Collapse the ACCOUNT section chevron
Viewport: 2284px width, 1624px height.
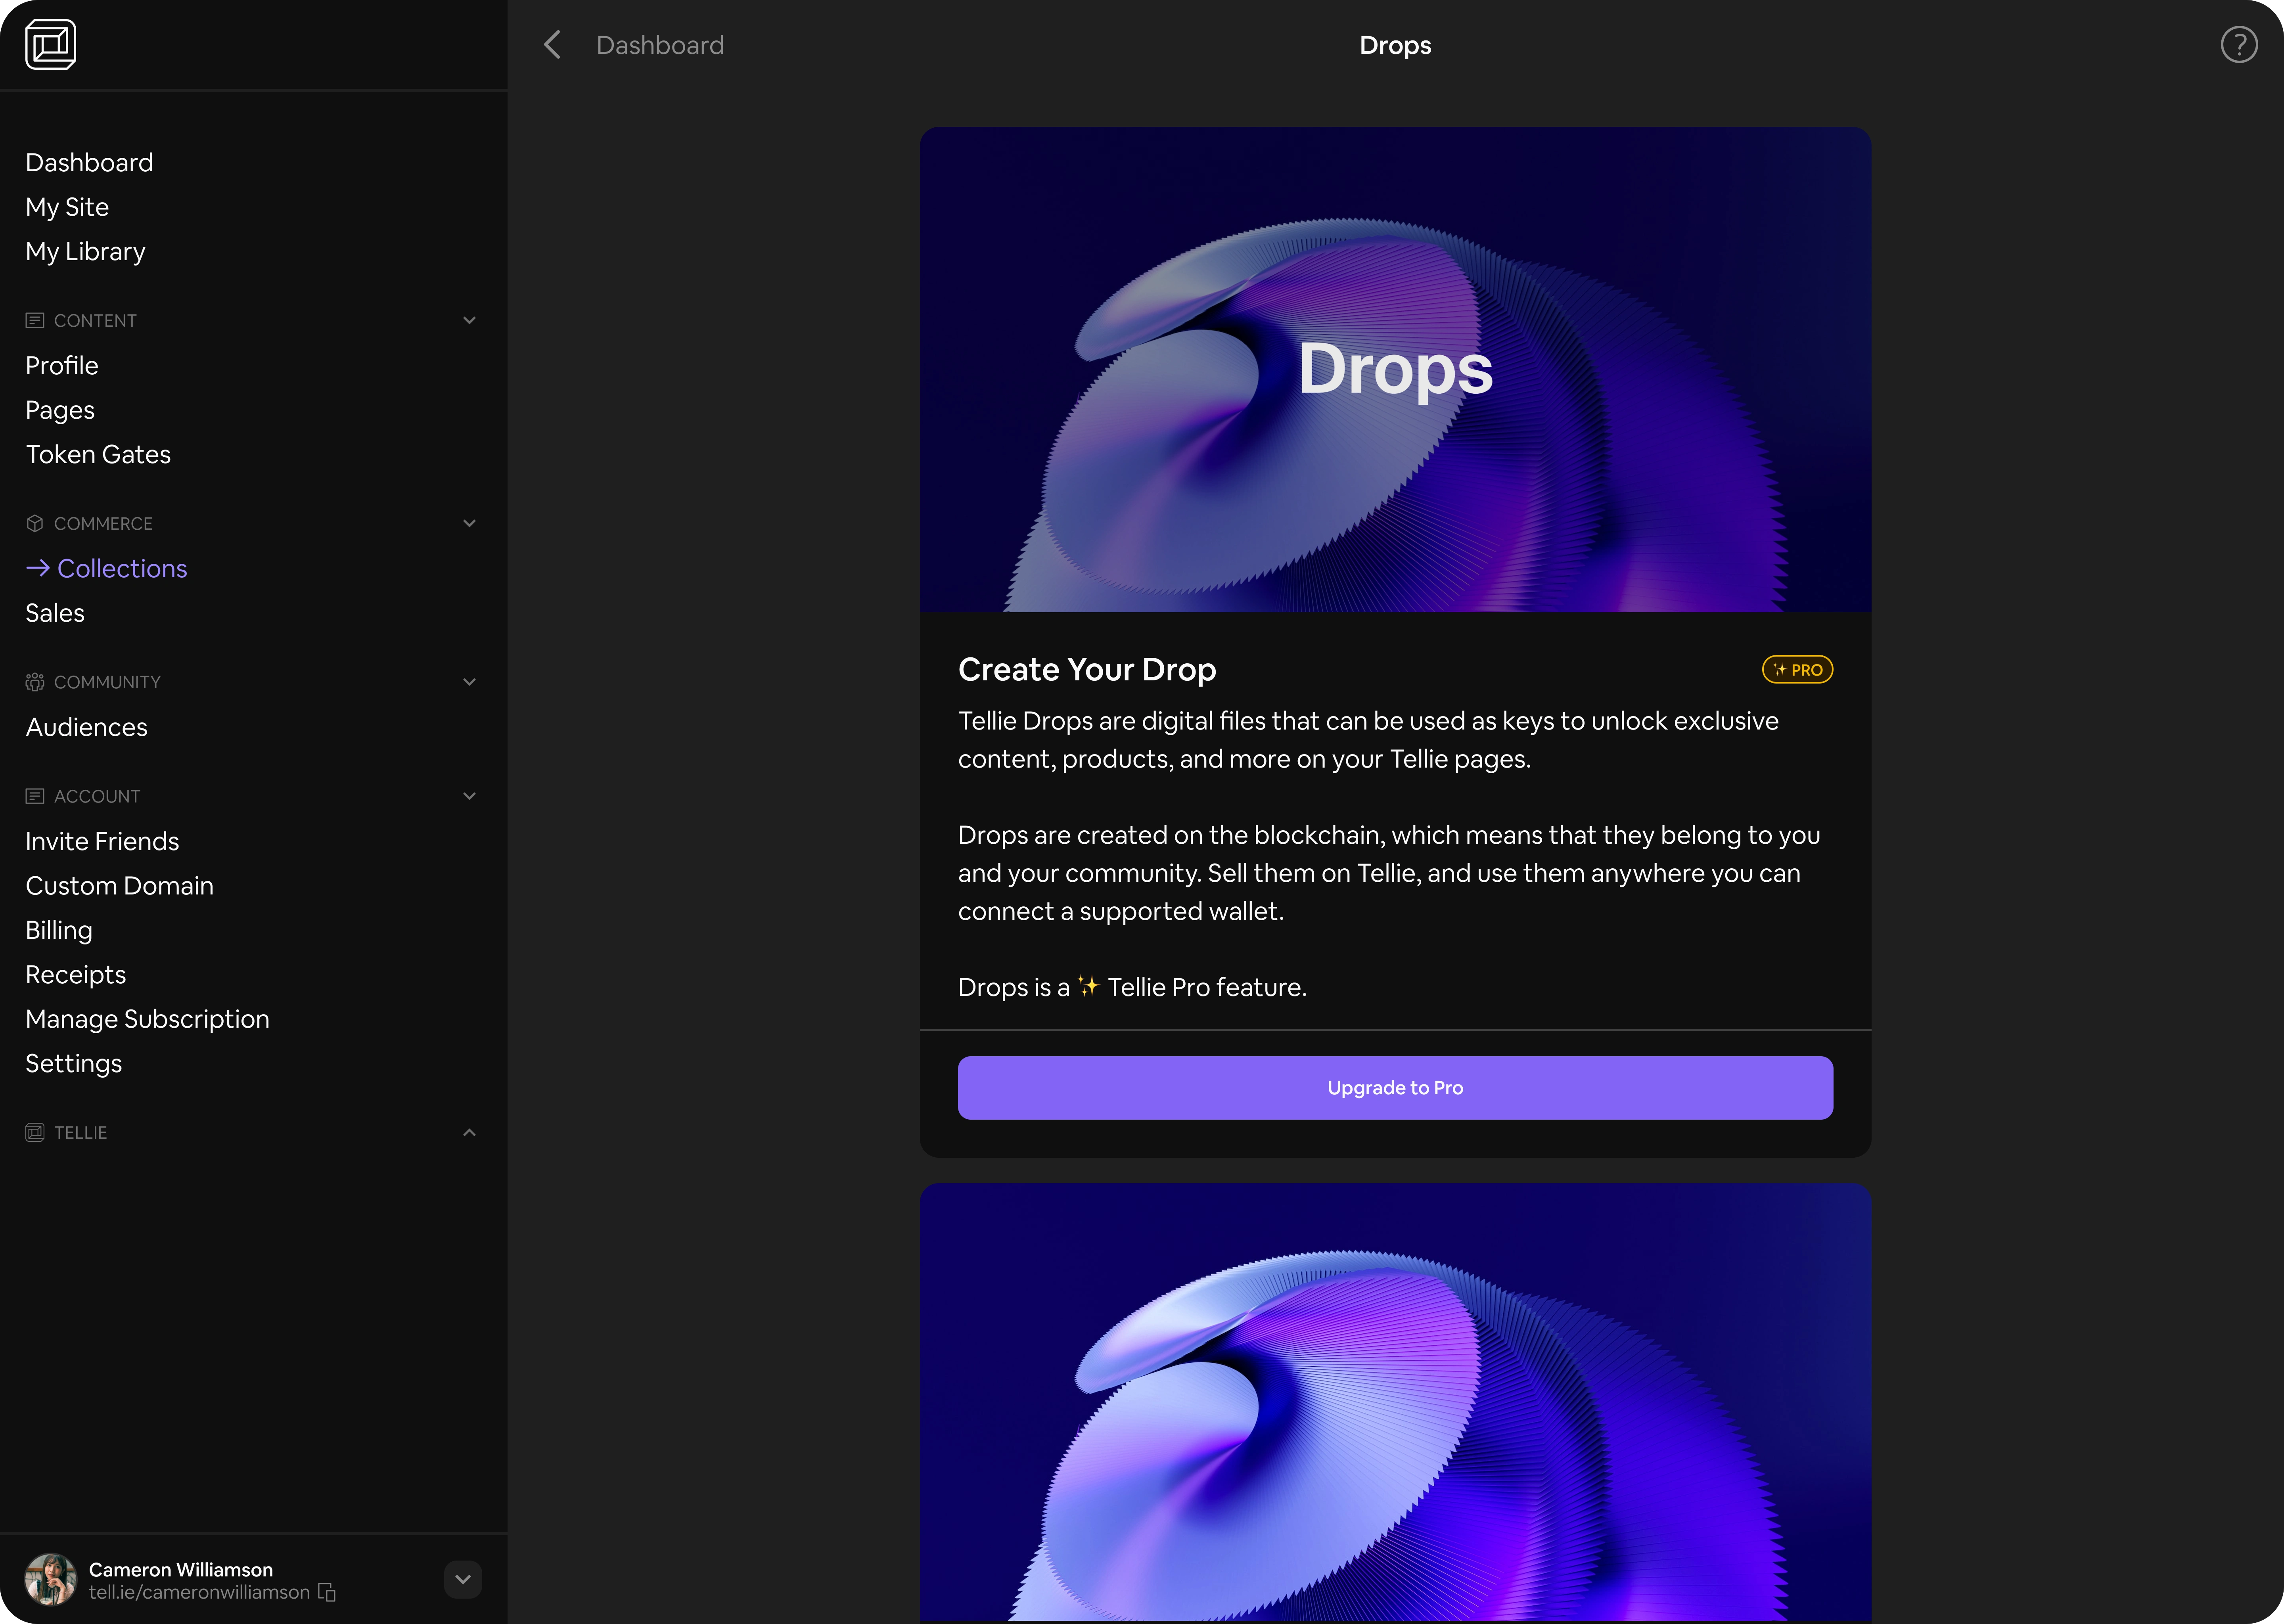pos(469,797)
